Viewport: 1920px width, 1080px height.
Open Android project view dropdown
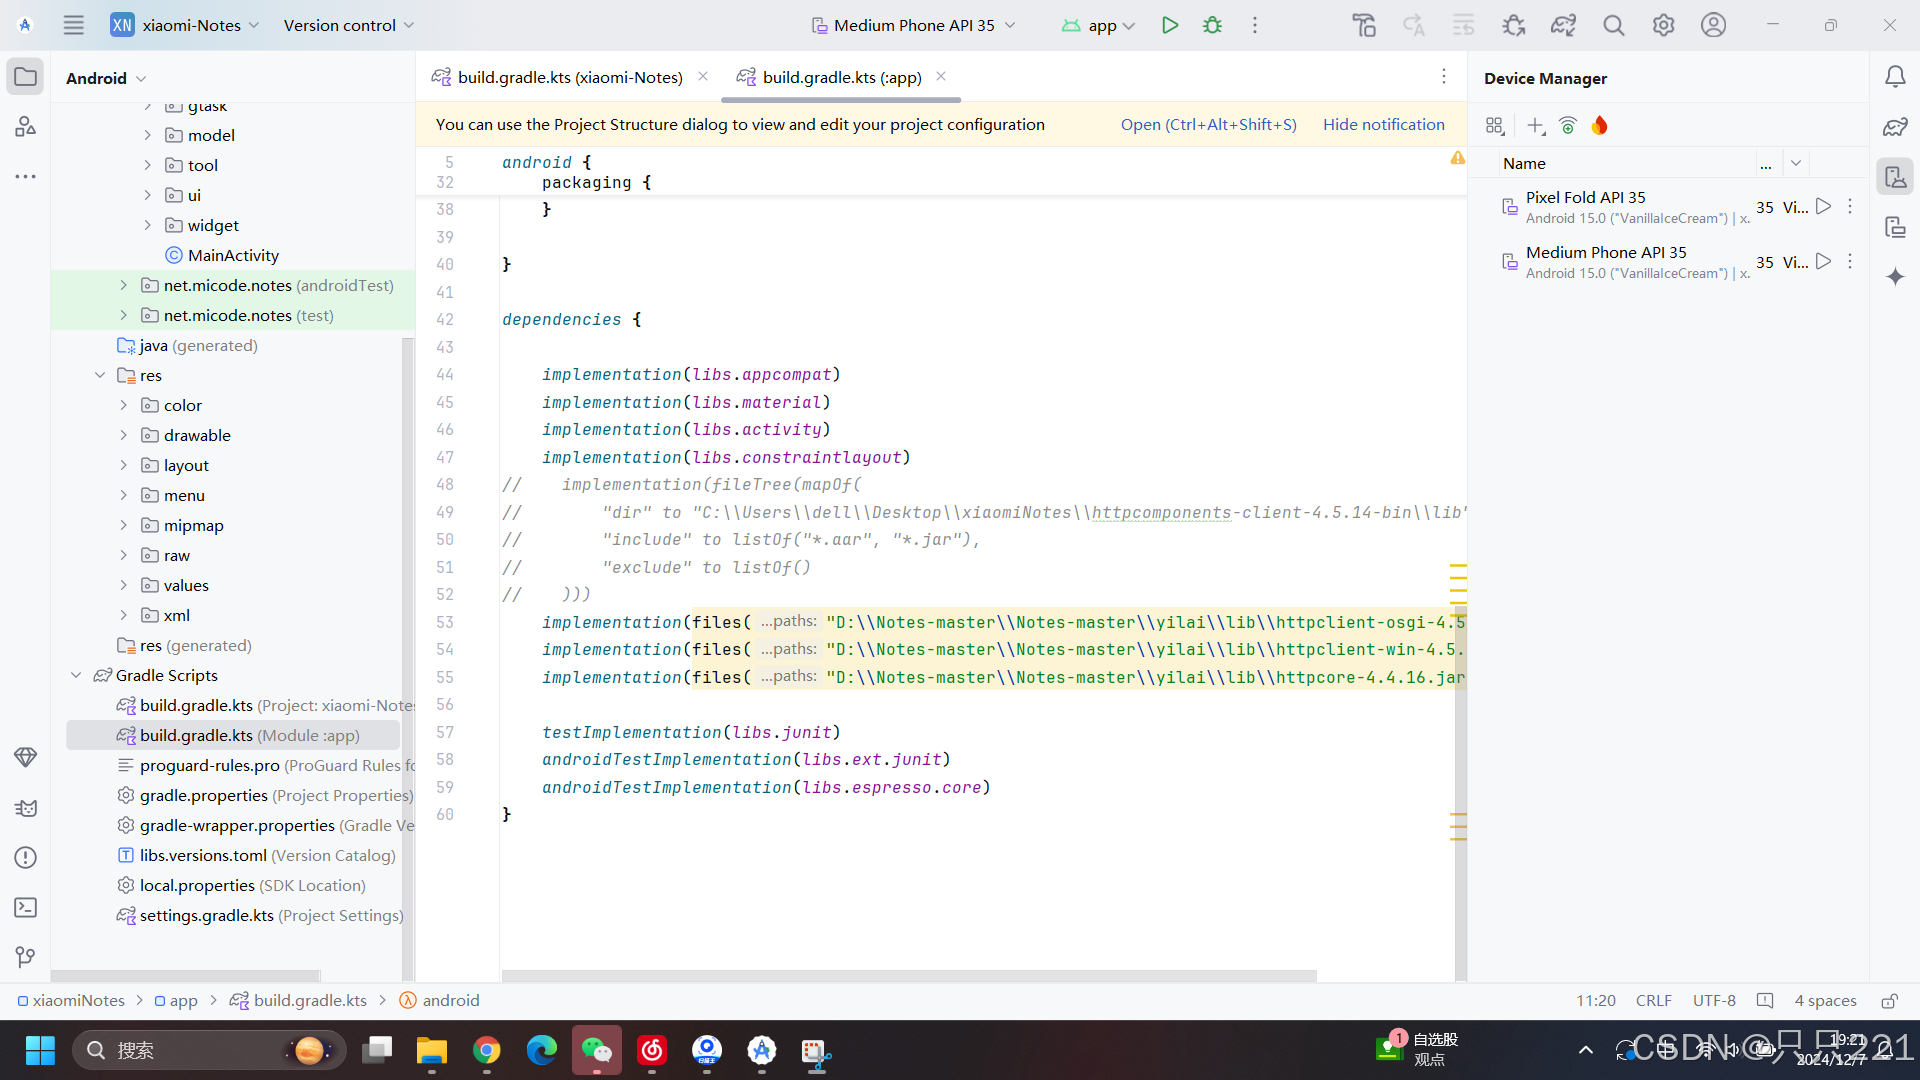pyautogui.click(x=106, y=78)
